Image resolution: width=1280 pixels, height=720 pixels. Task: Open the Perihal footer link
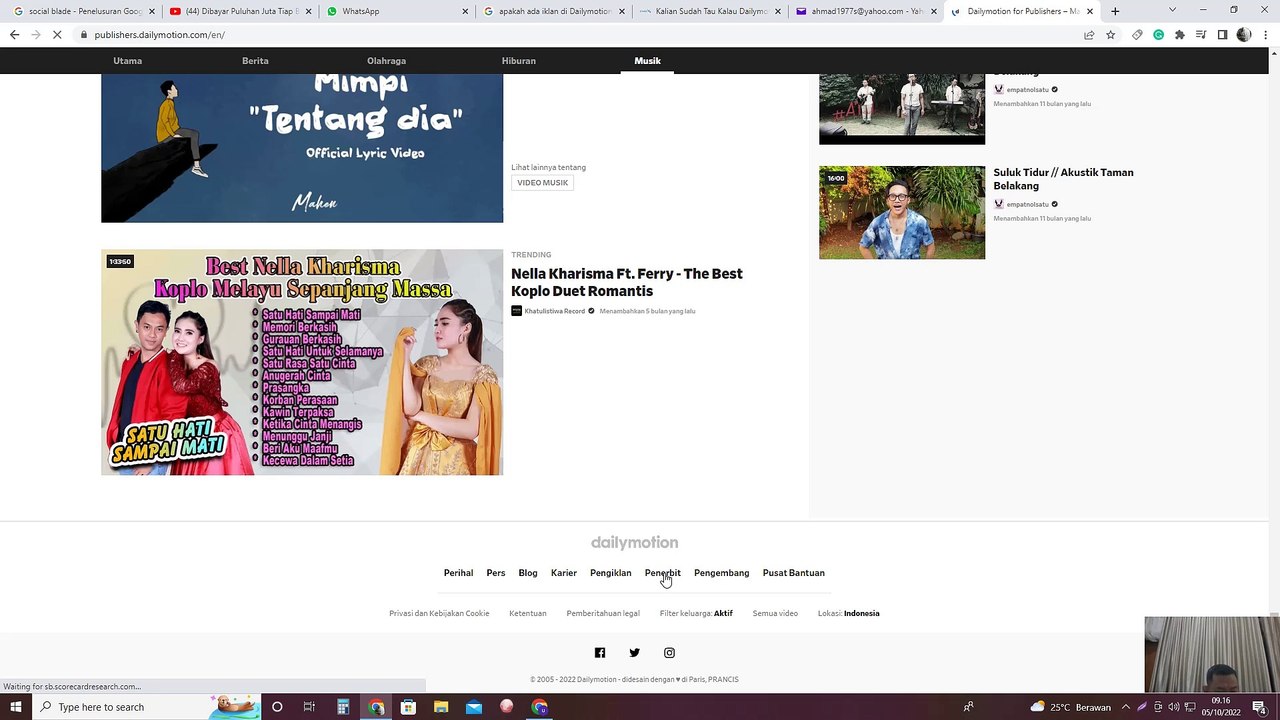click(x=458, y=573)
